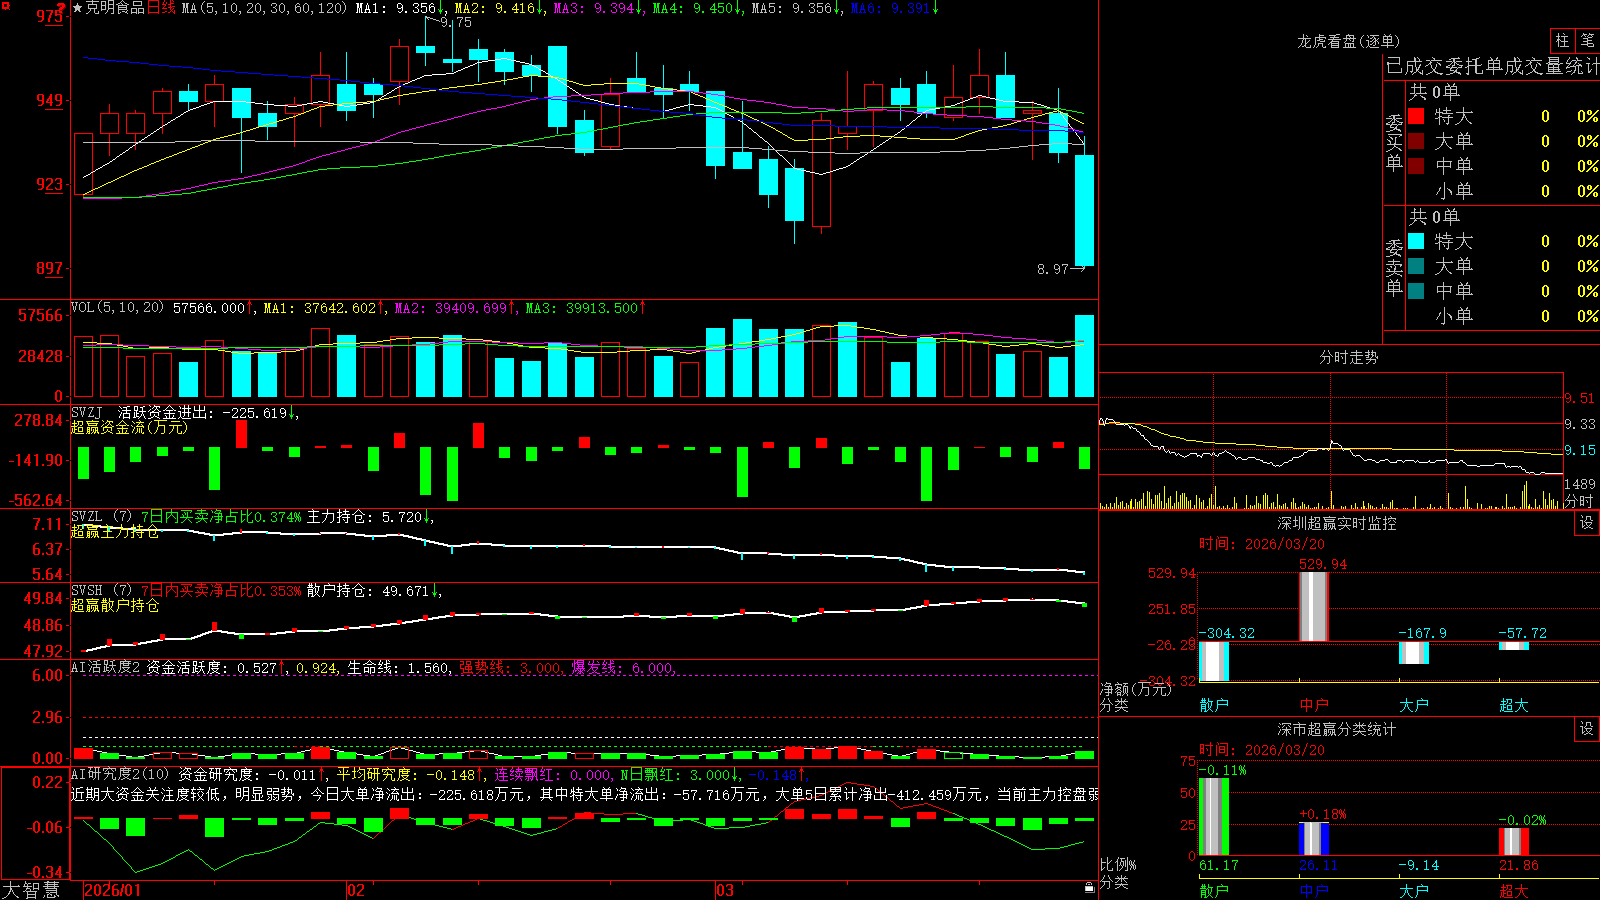Viewport: 1600px width, 900px height.
Task: Switch 龙虎看盘 to 柱 bar view
Action: [1562, 40]
